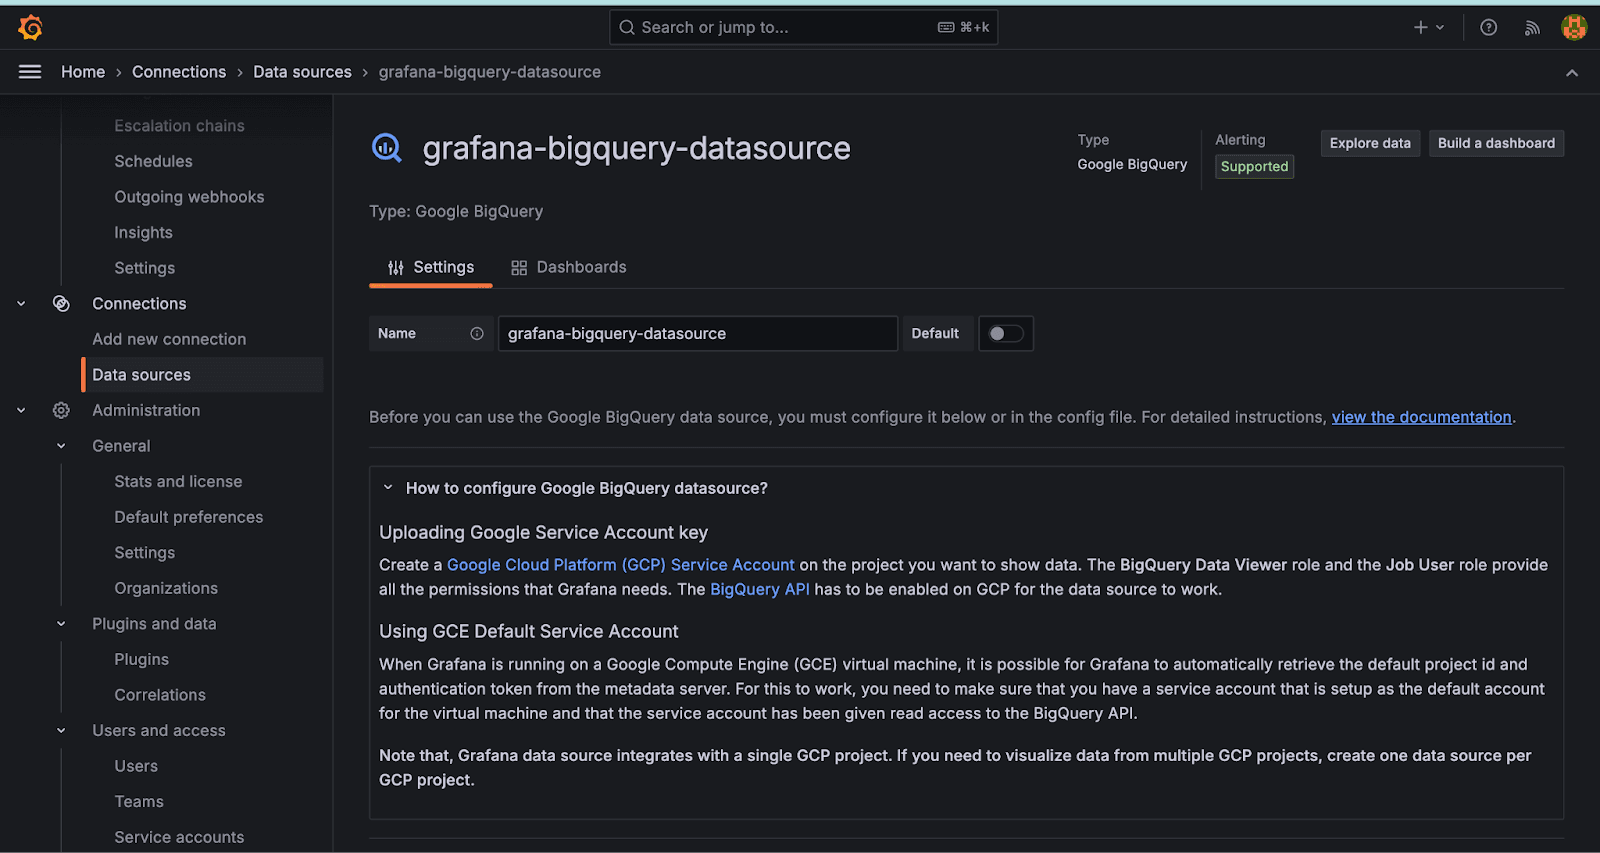Click the BigQuery datasource logo icon
1600x853 pixels.
coord(387,148)
